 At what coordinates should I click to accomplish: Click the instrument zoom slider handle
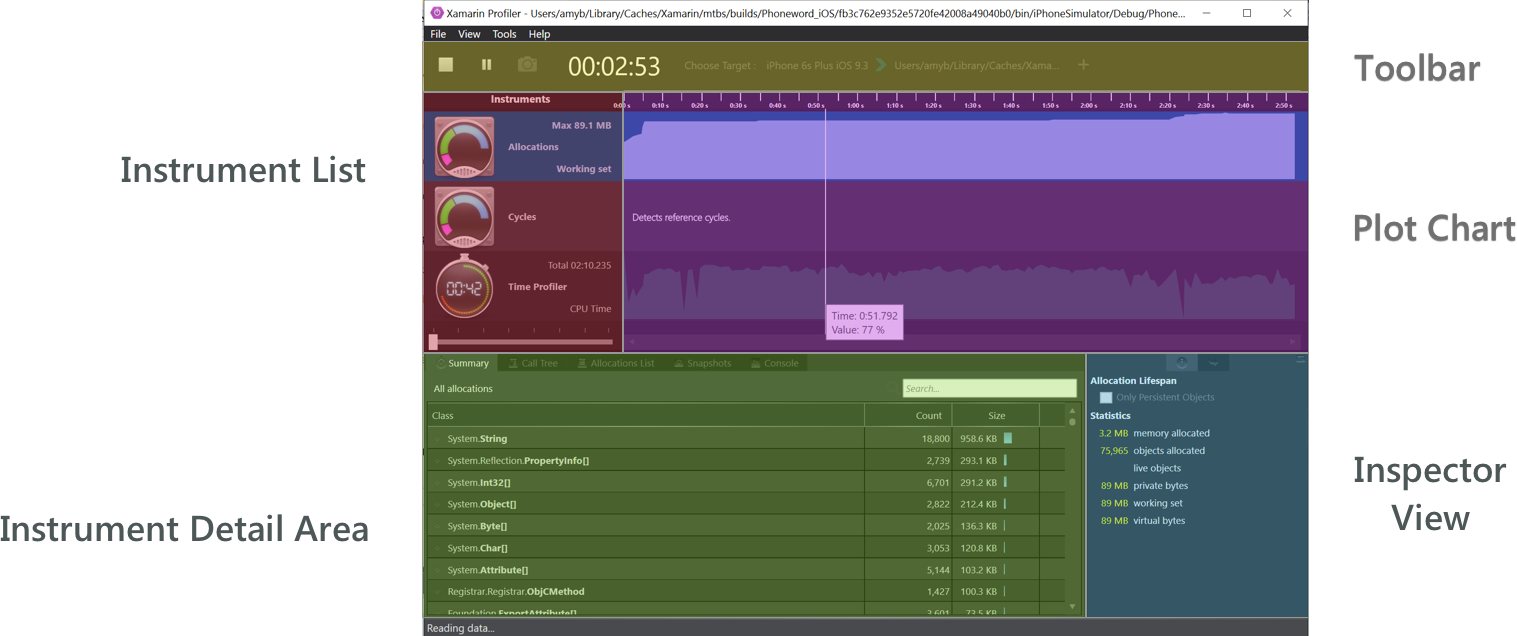click(433, 342)
